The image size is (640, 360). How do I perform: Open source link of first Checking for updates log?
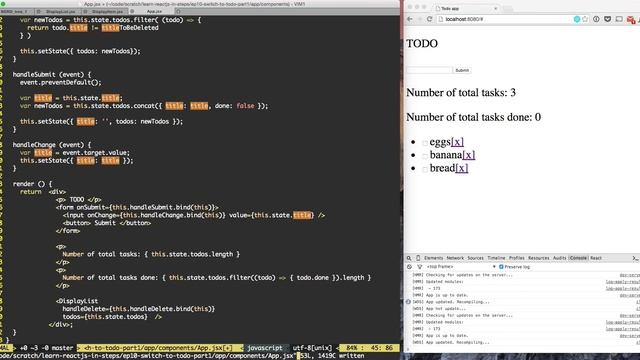[629, 275]
